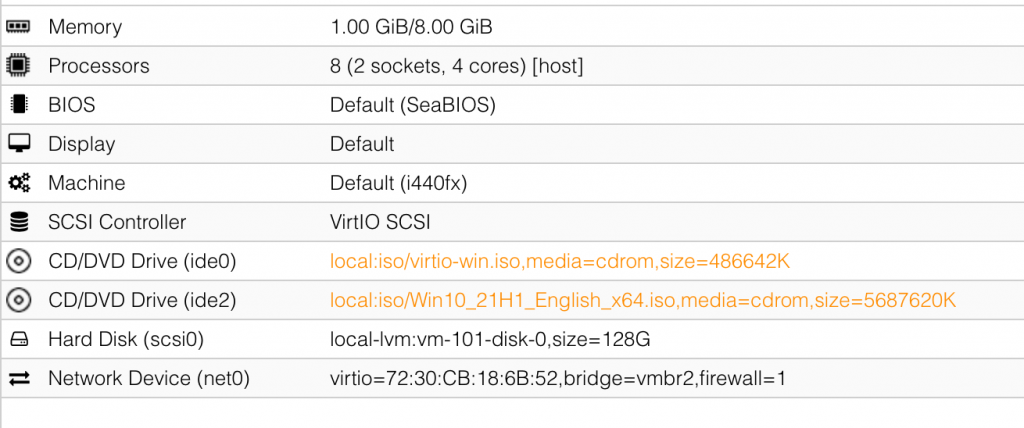Click the Display monitor icon

(18, 144)
